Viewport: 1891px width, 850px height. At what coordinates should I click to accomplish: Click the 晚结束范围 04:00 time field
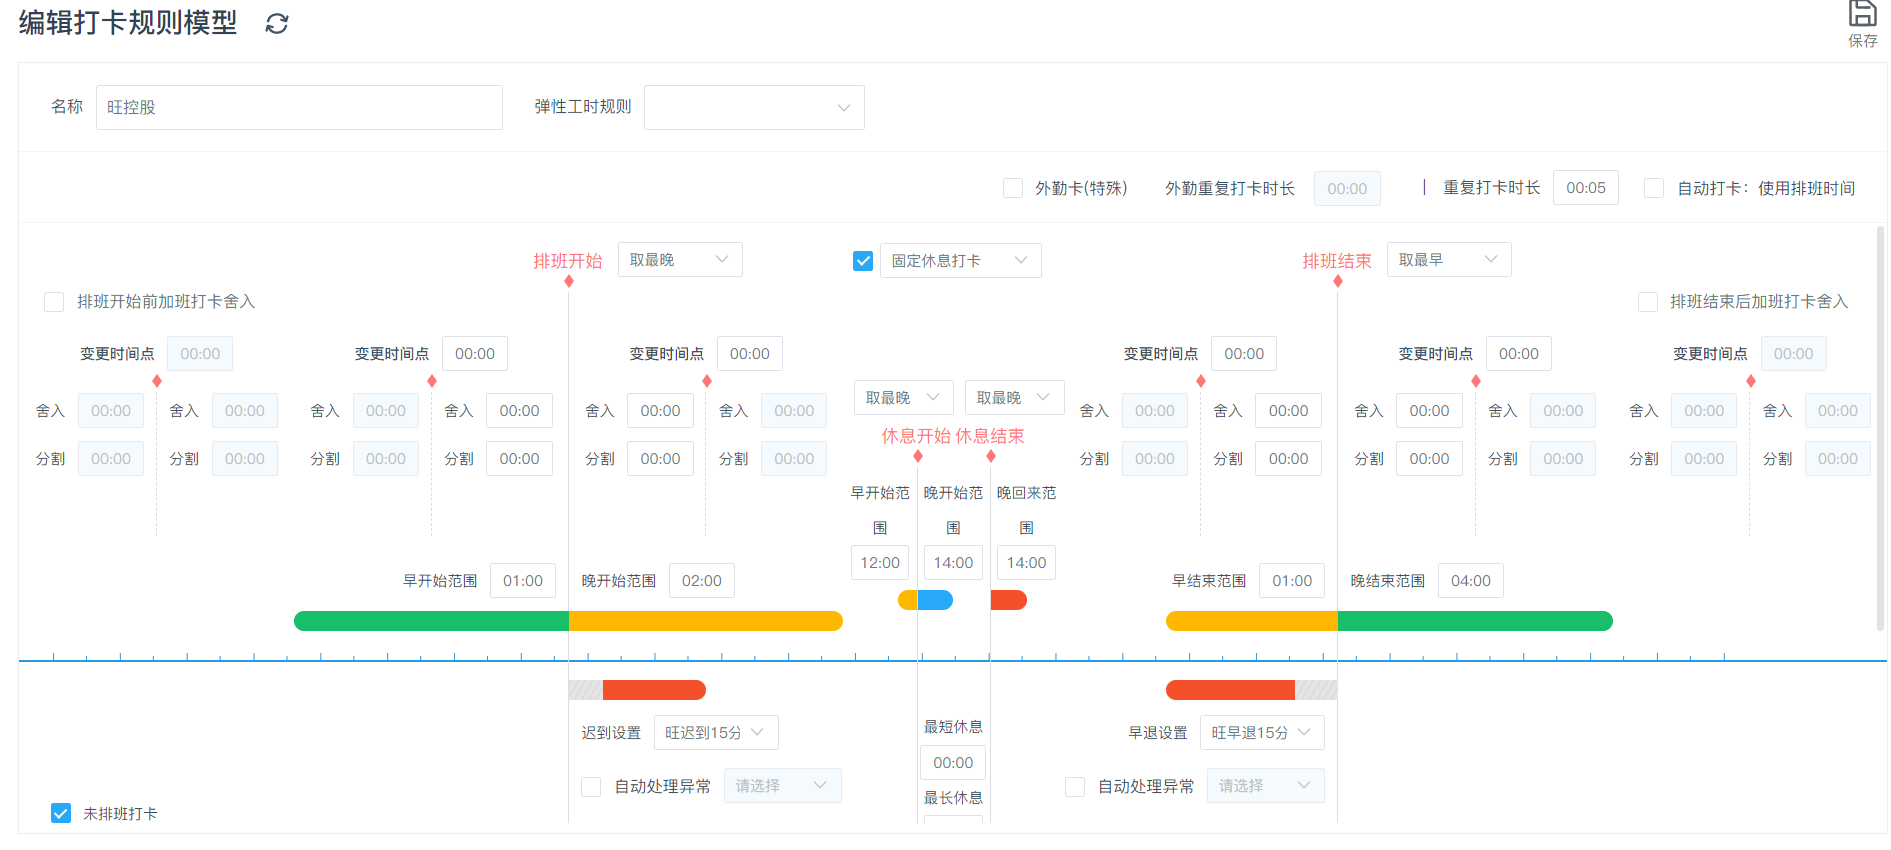coord(1470,581)
